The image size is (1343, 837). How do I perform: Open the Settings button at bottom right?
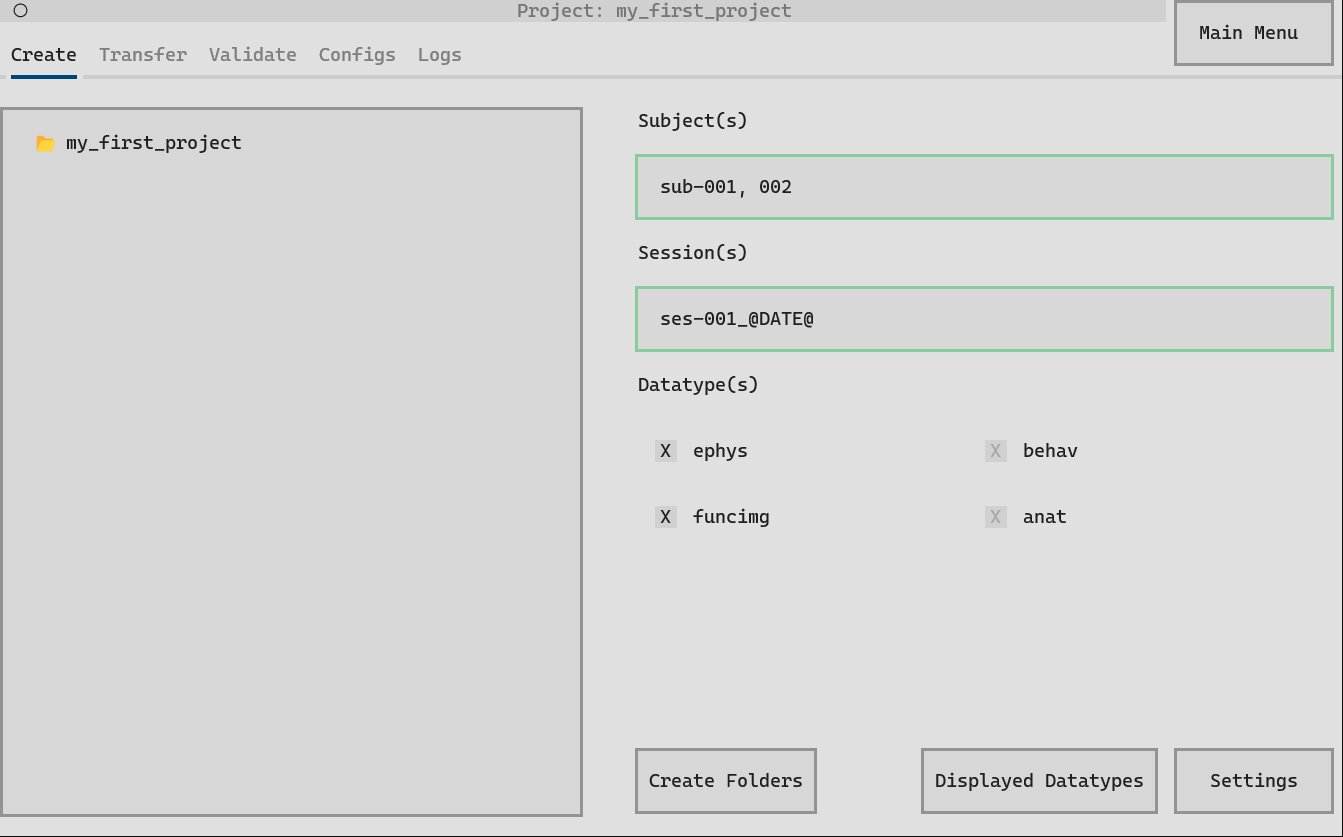coord(1253,781)
